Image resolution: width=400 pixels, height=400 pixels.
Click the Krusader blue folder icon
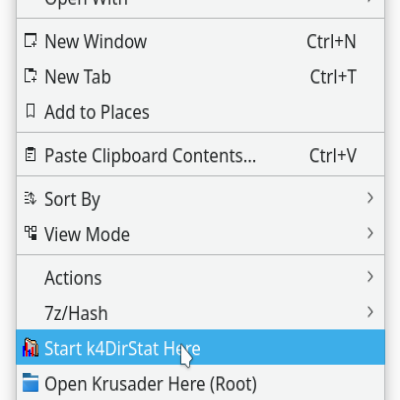[x=30, y=383]
